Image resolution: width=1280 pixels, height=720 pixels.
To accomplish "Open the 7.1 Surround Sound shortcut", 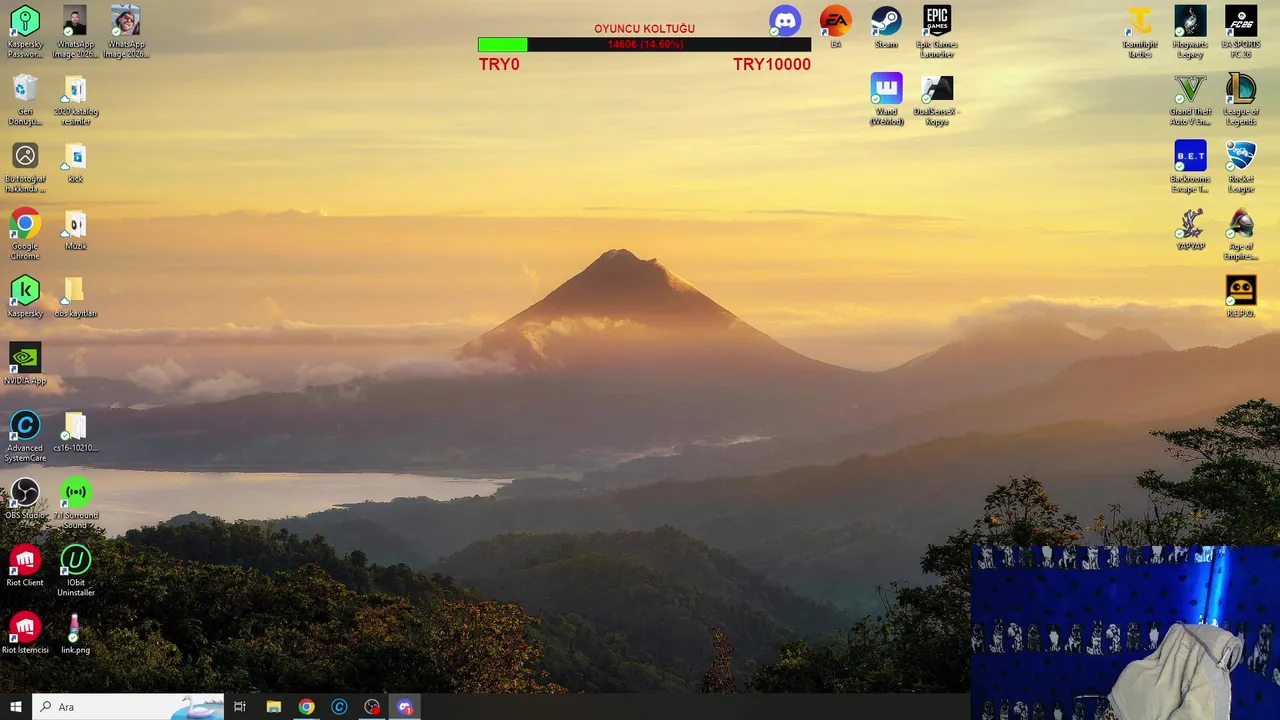I will coord(76,503).
